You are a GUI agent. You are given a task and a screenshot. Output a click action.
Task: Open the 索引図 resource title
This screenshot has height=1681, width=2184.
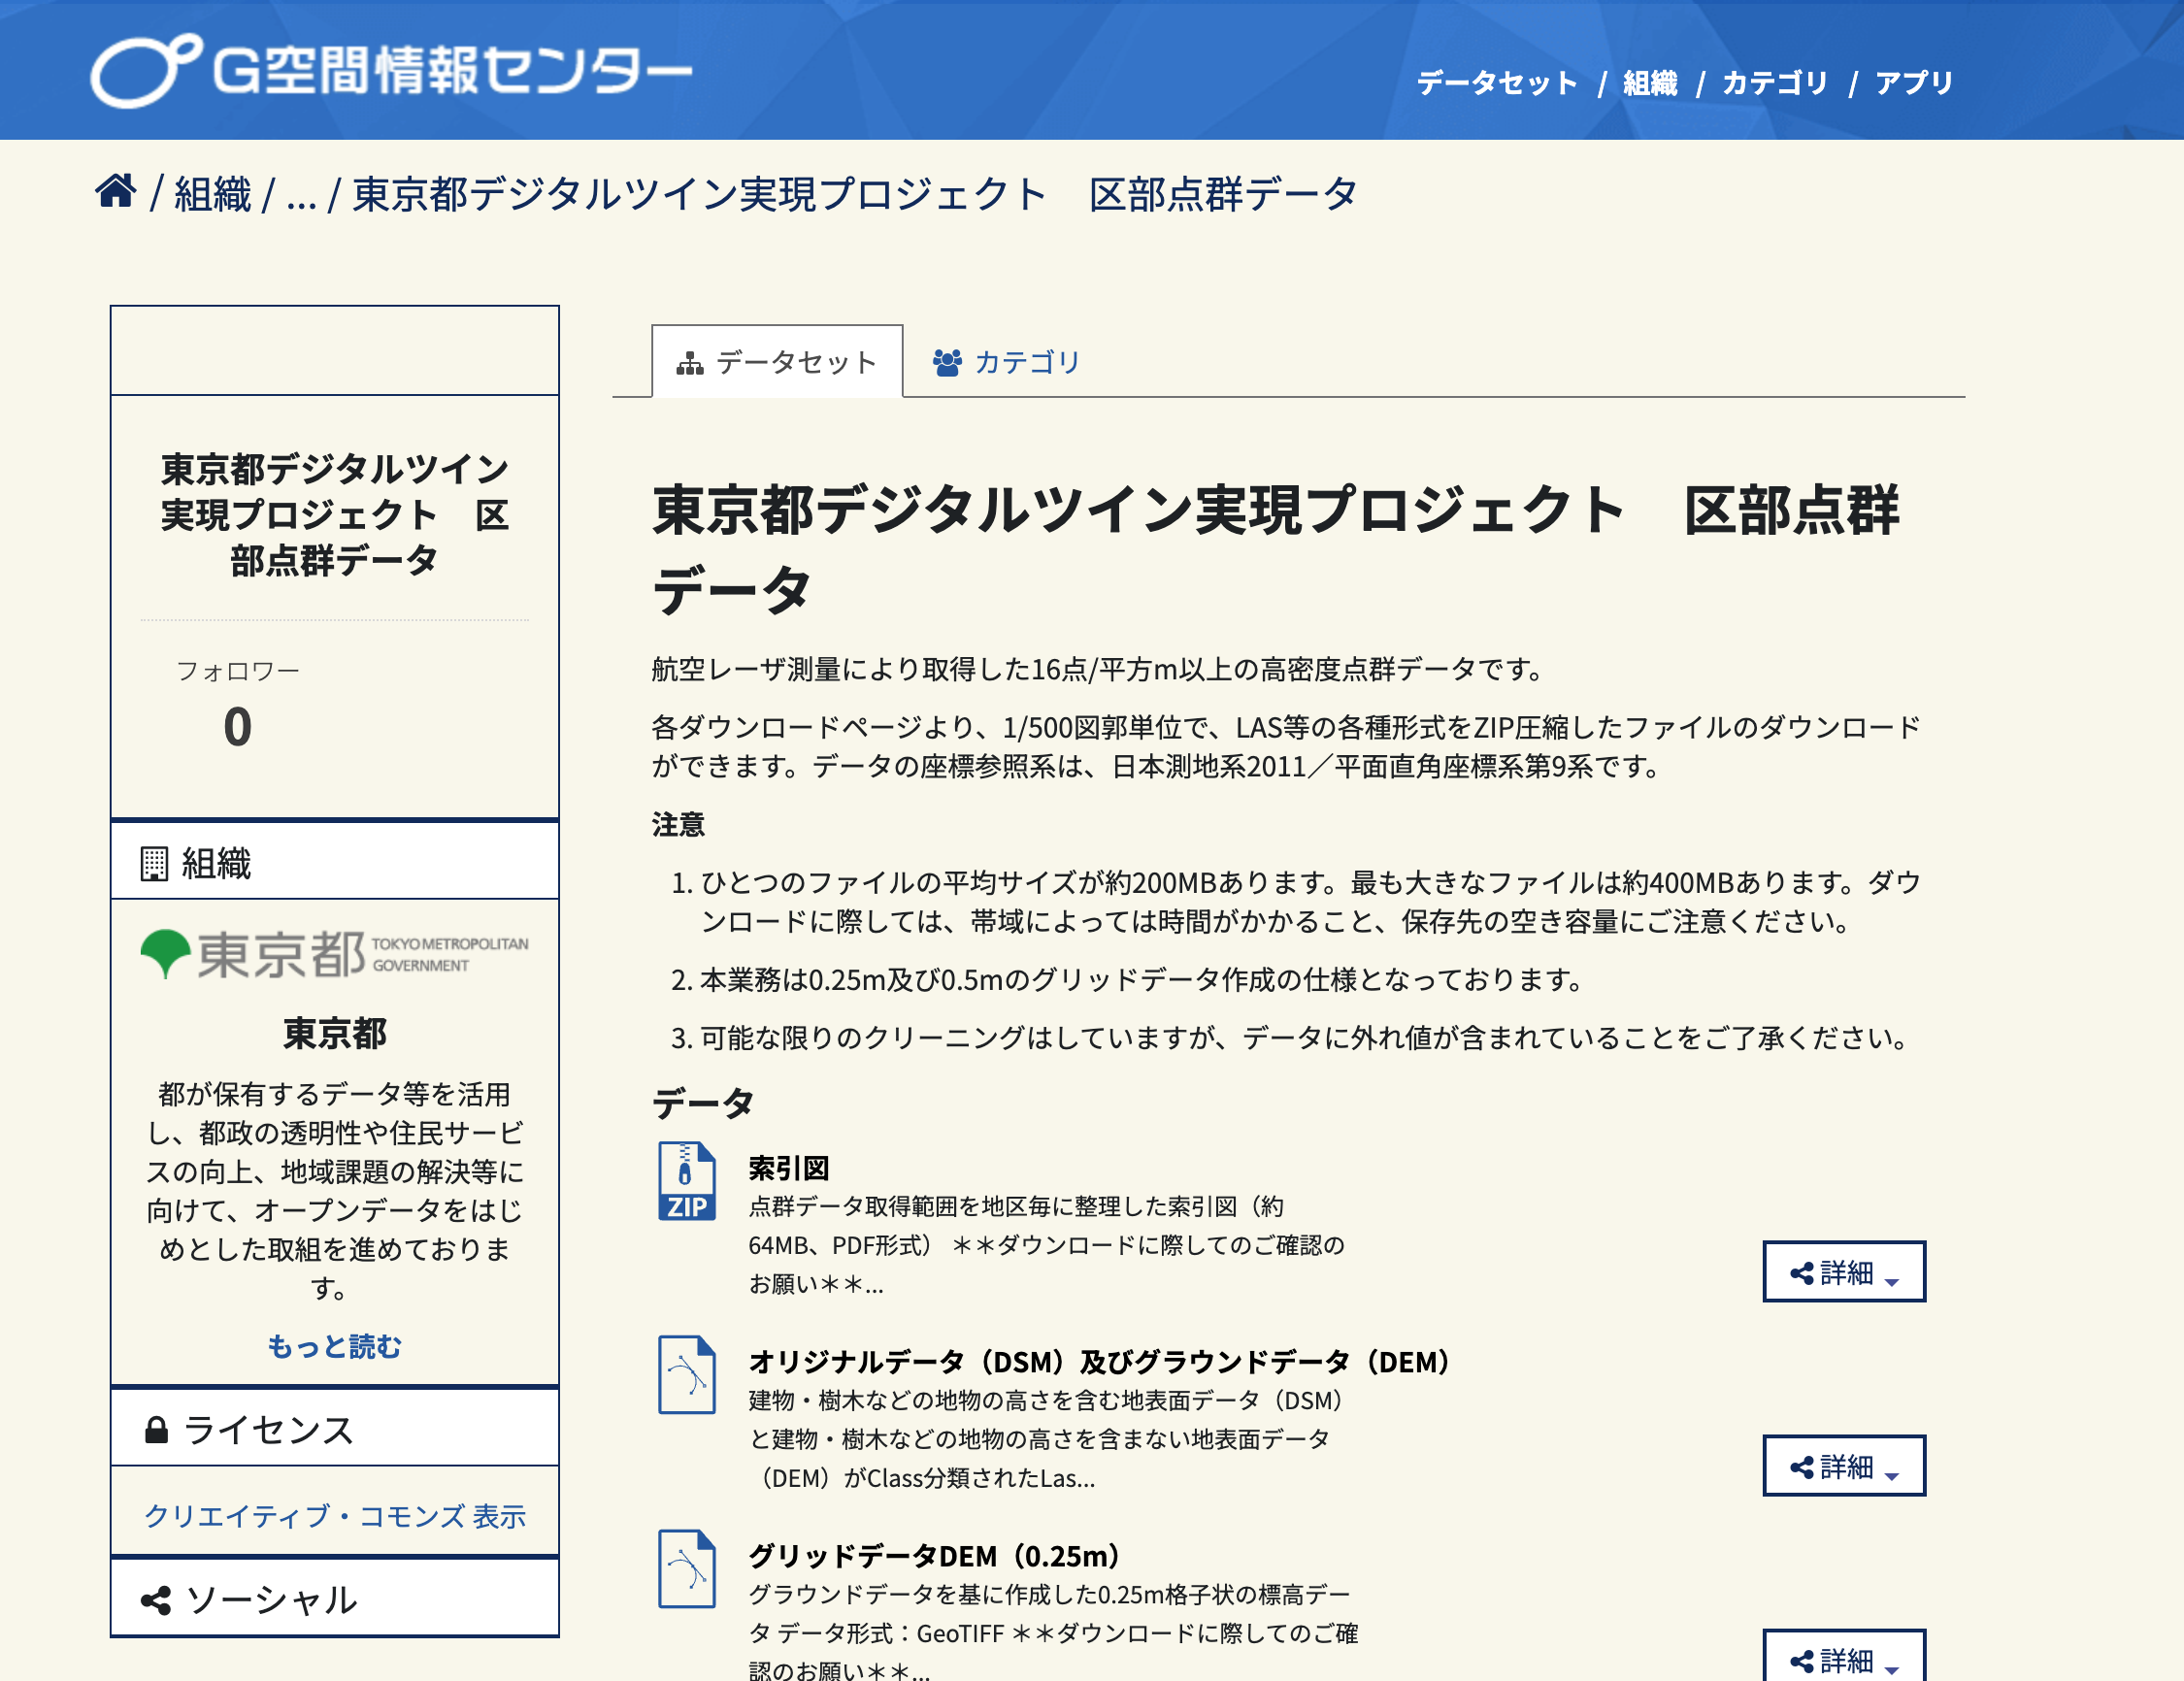tap(788, 1167)
